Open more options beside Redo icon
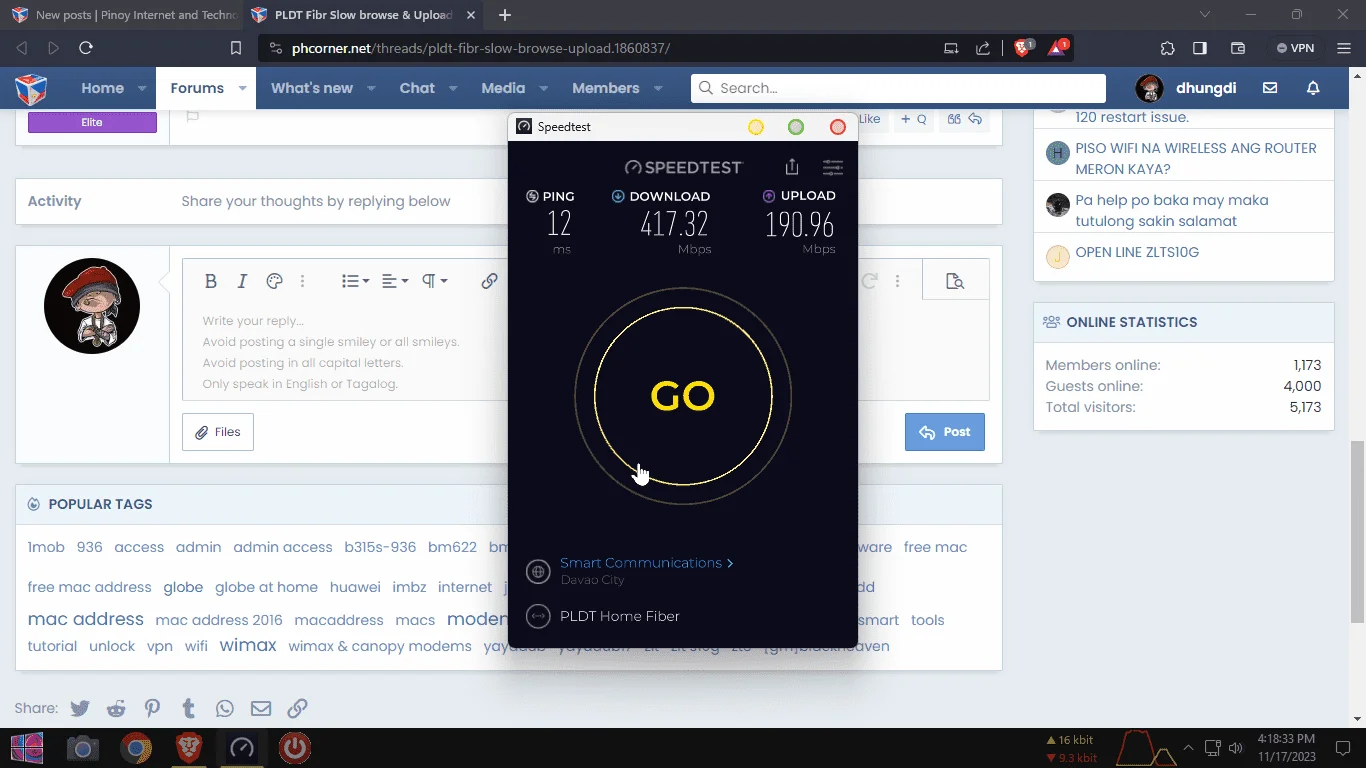This screenshot has height=768, width=1366. point(898,281)
